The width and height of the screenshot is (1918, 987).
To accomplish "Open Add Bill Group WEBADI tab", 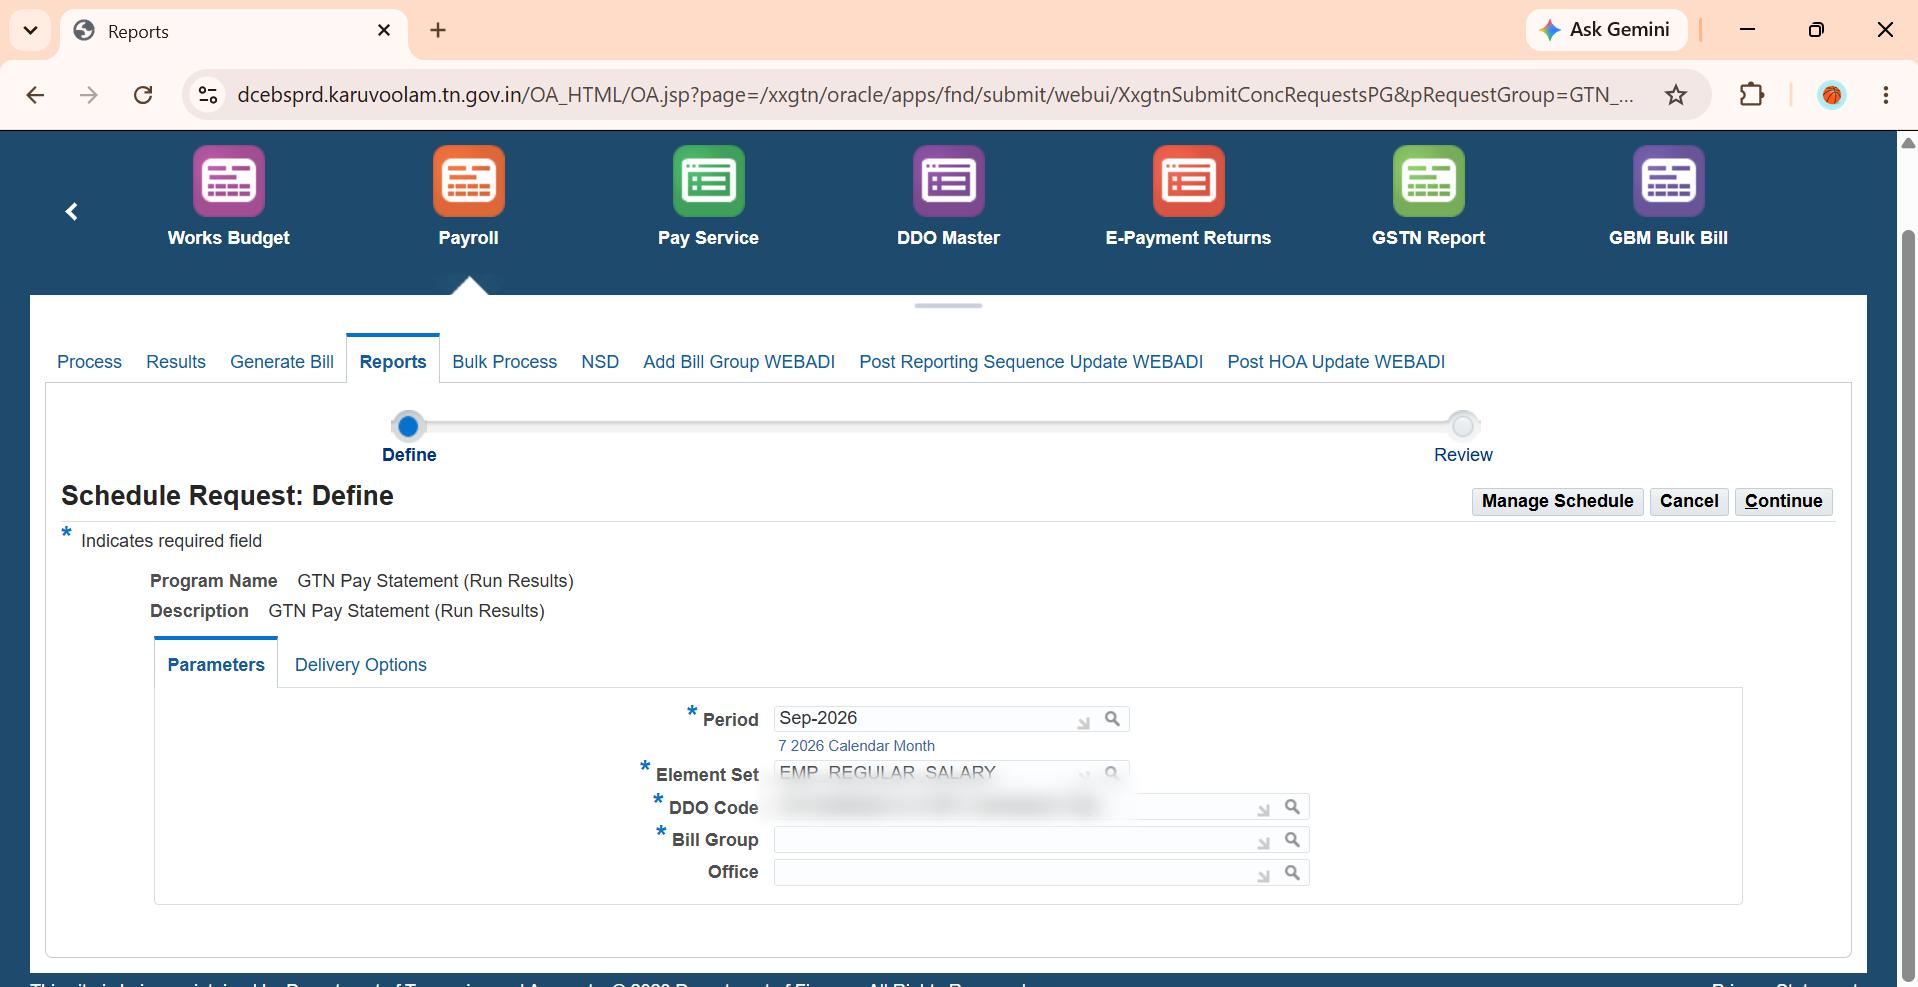I will point(739,362).
